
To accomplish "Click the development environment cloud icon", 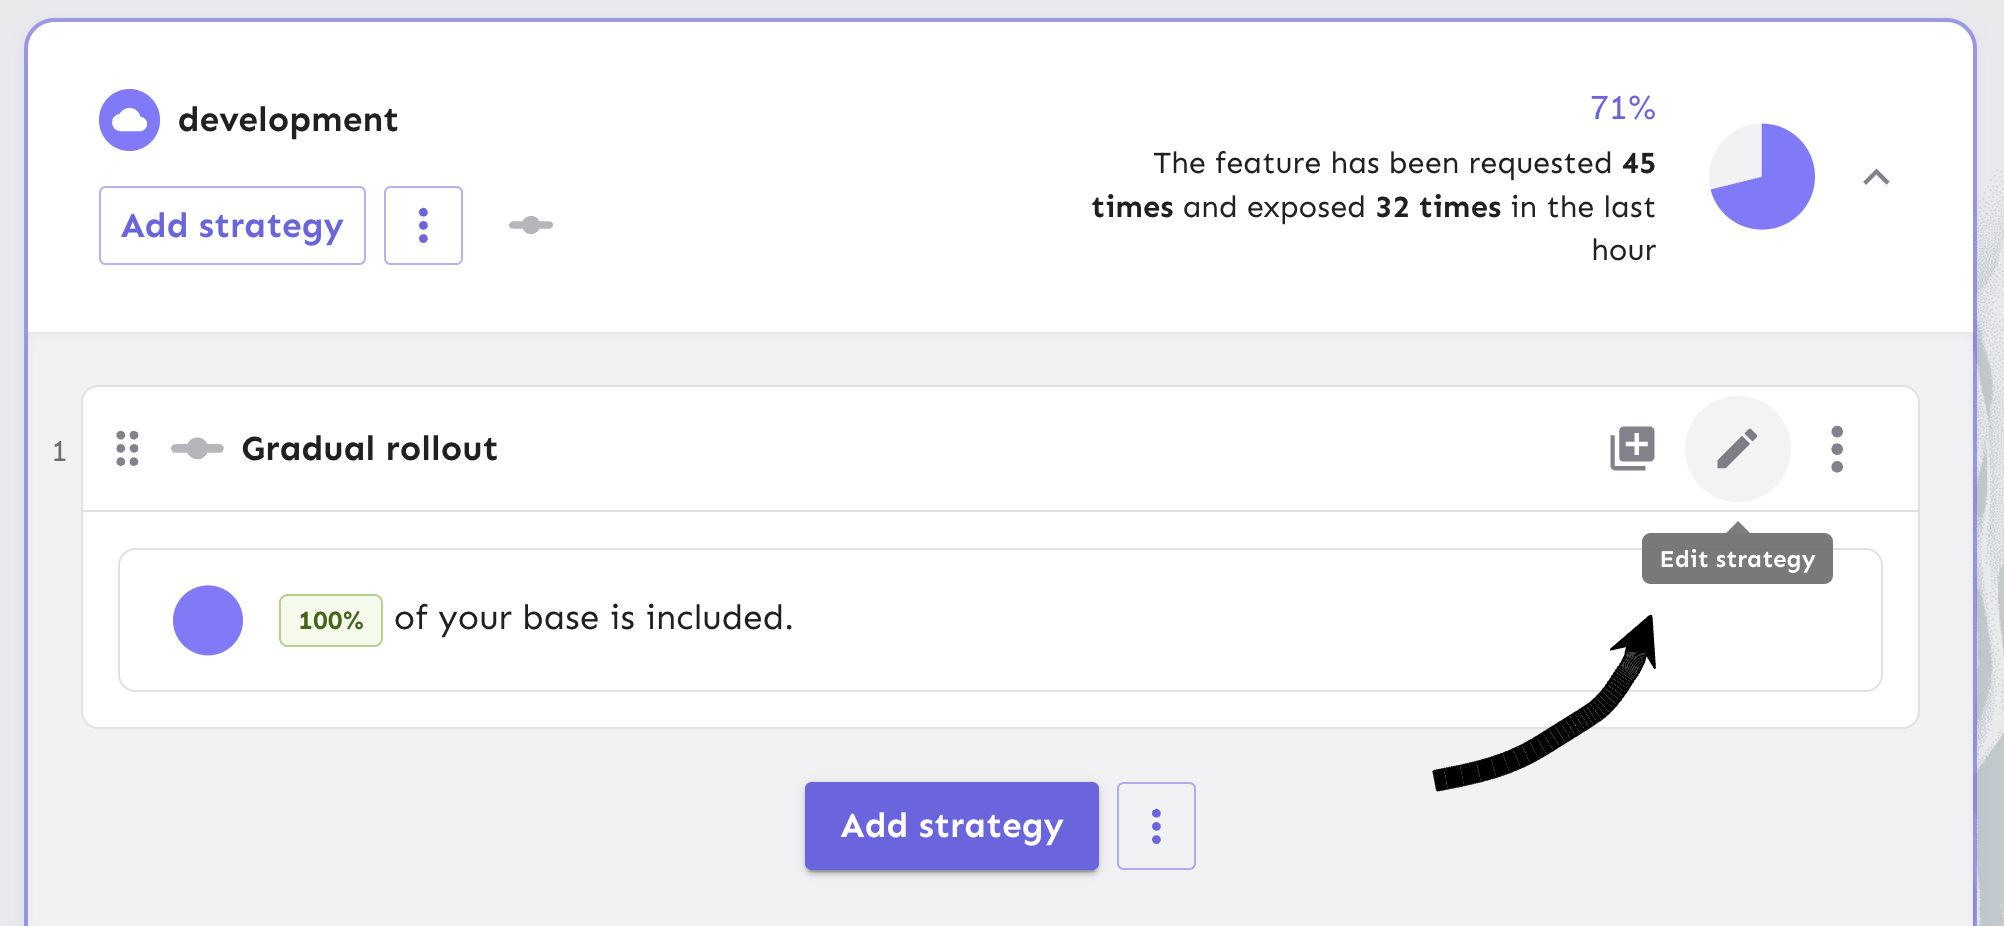I will 129,120.
